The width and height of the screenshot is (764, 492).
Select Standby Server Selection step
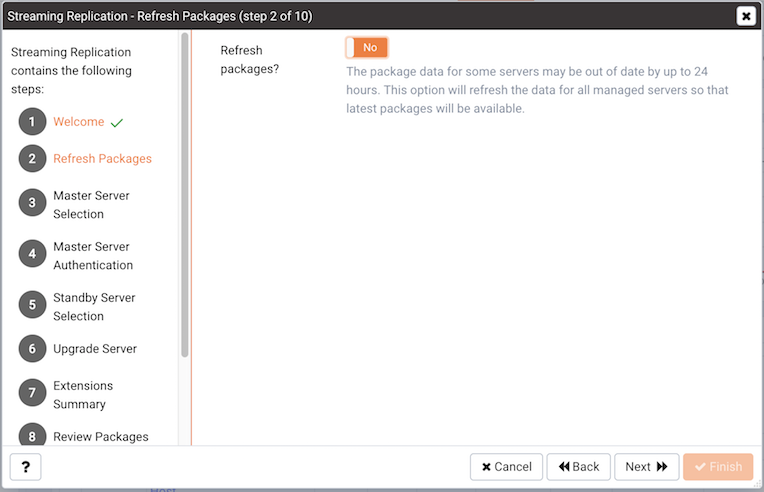(x=94, y=307)
